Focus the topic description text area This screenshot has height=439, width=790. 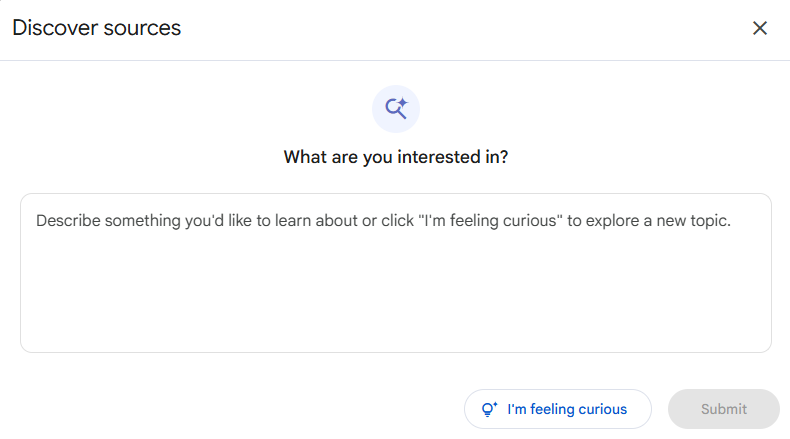point(396,273)
